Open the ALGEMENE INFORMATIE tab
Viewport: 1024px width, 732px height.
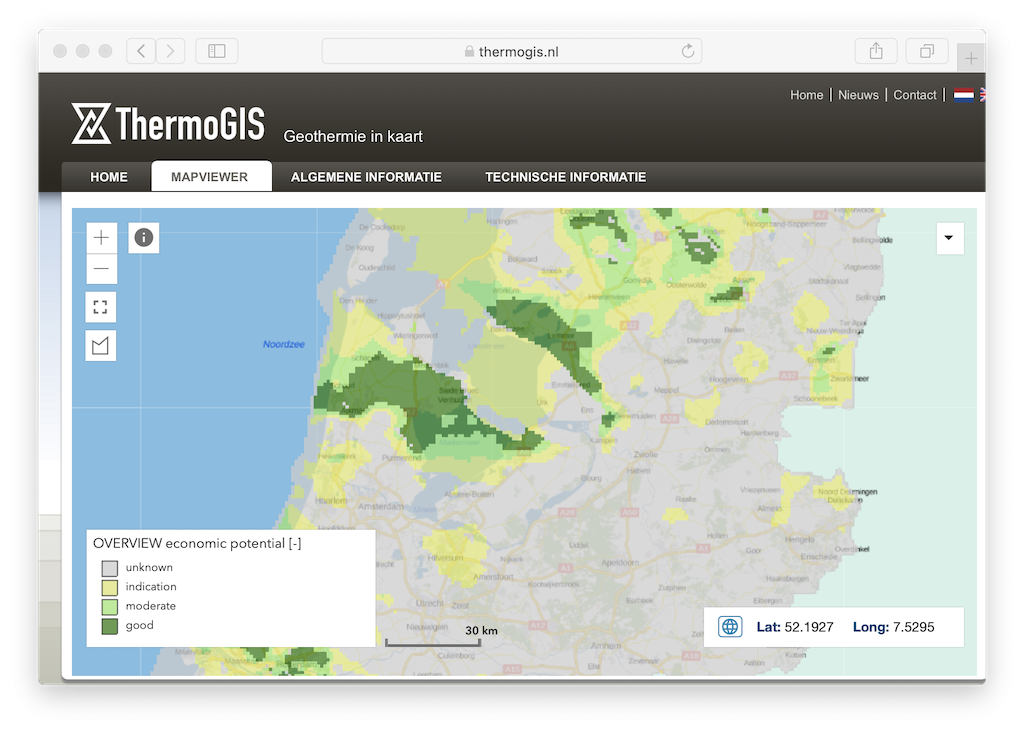366,177
